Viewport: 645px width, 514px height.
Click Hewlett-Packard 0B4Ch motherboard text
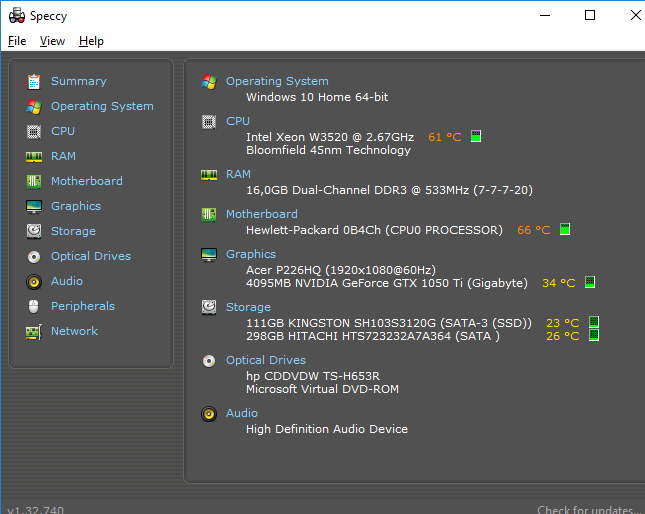click(374, 230)
